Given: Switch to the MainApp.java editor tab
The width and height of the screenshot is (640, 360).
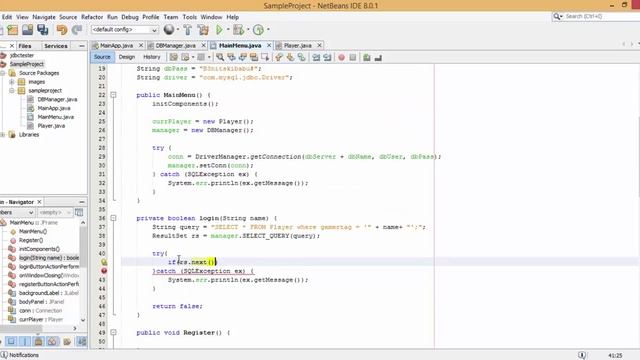Looking at the screenshot, I should click(116, 46).
